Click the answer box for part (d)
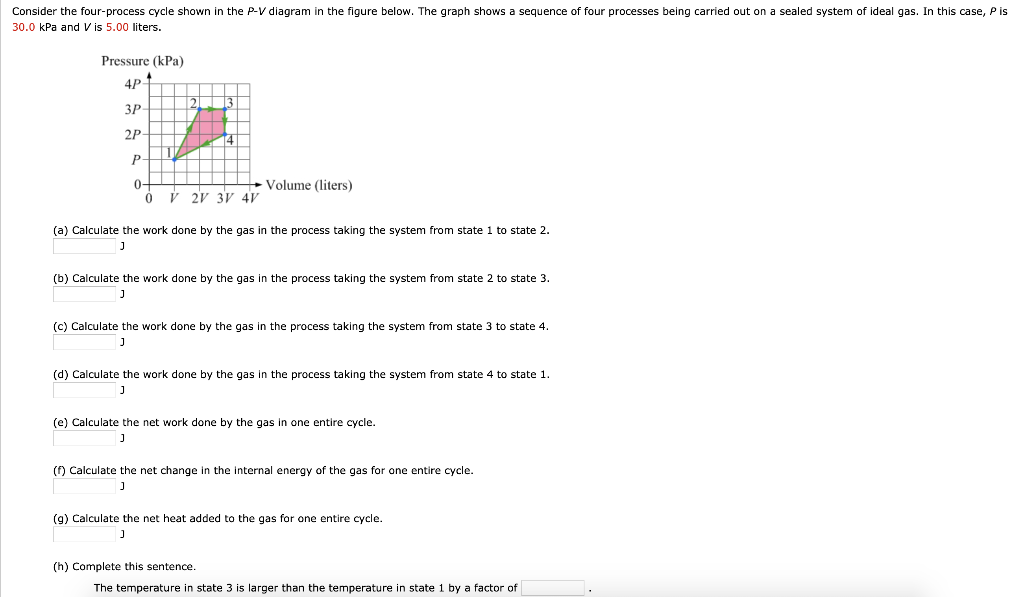The height and width of the screenshot is (597, 1024). point(83,389)
